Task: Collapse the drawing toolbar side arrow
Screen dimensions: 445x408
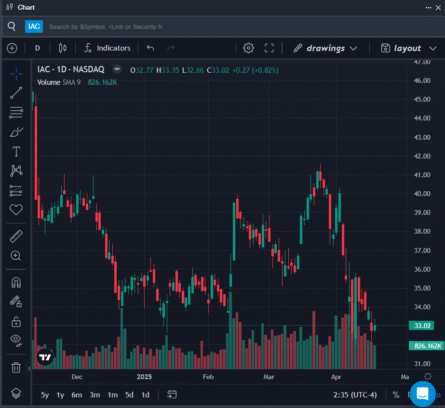Action: pyautogui.click(x=29, y=368)
